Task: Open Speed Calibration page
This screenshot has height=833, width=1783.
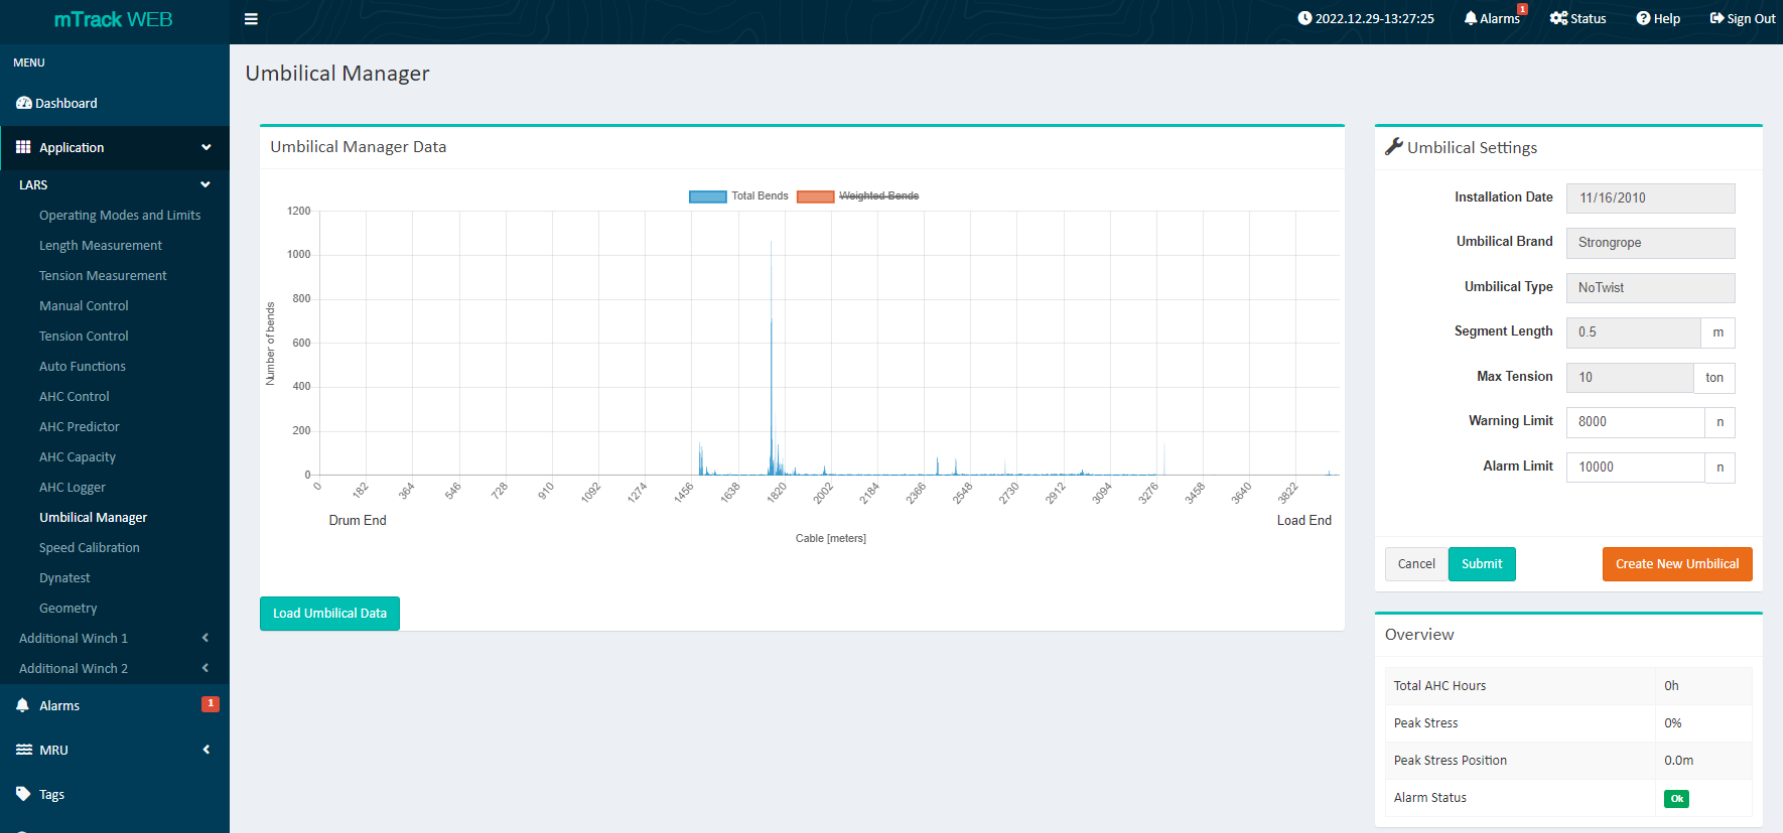Action: pyautogui.click(x=89, y=547)
